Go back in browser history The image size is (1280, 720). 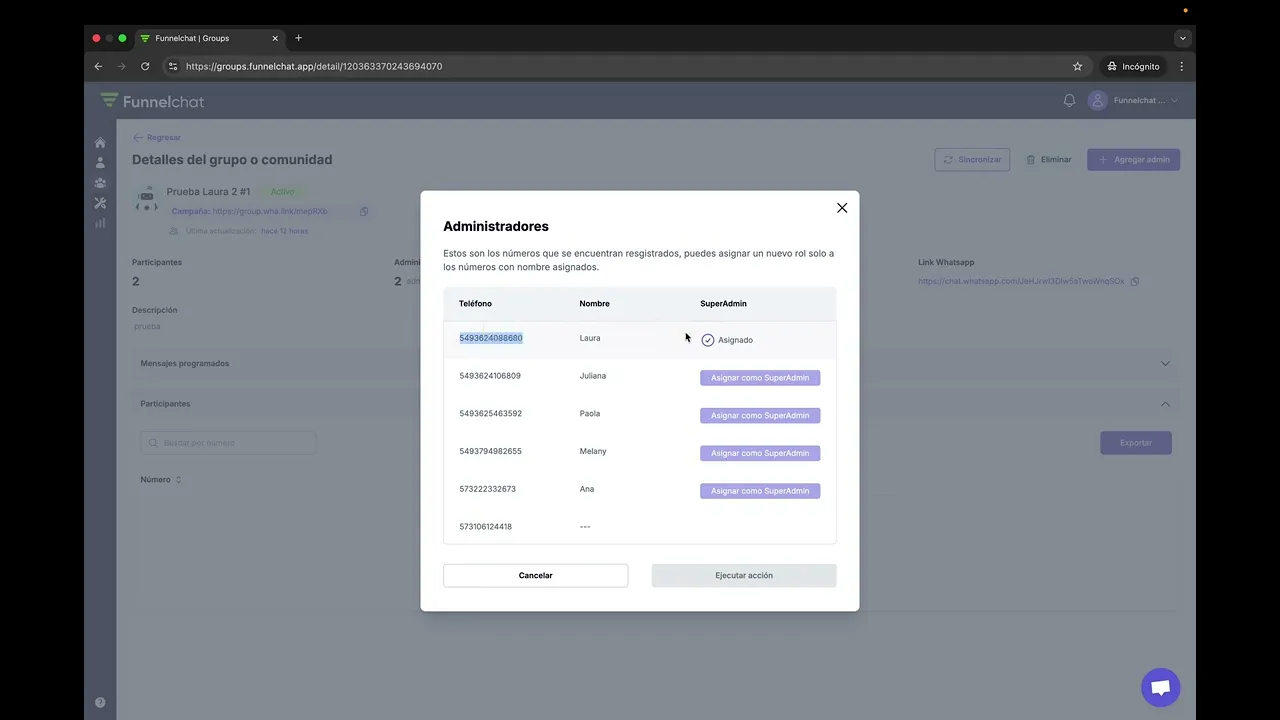coord(98,67)
